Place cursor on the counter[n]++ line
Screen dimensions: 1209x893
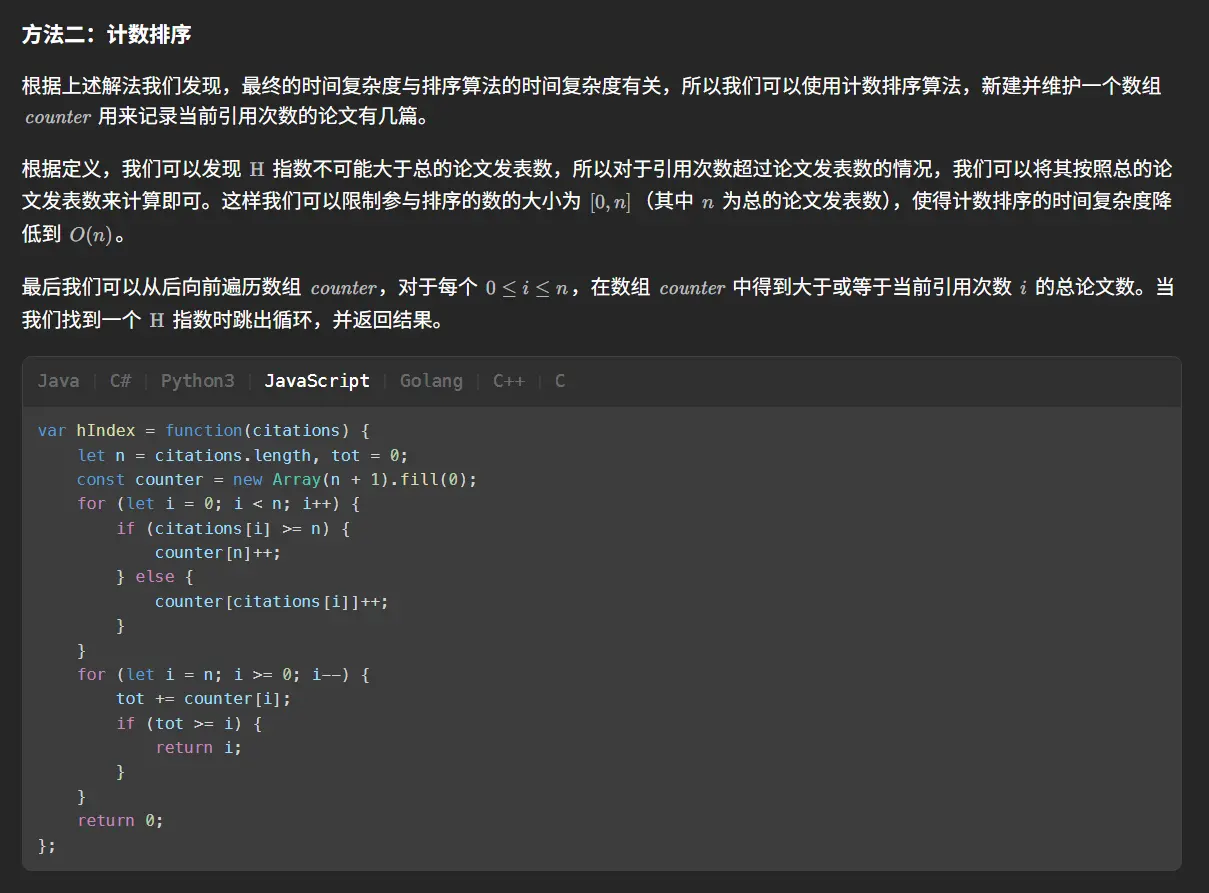217,552
